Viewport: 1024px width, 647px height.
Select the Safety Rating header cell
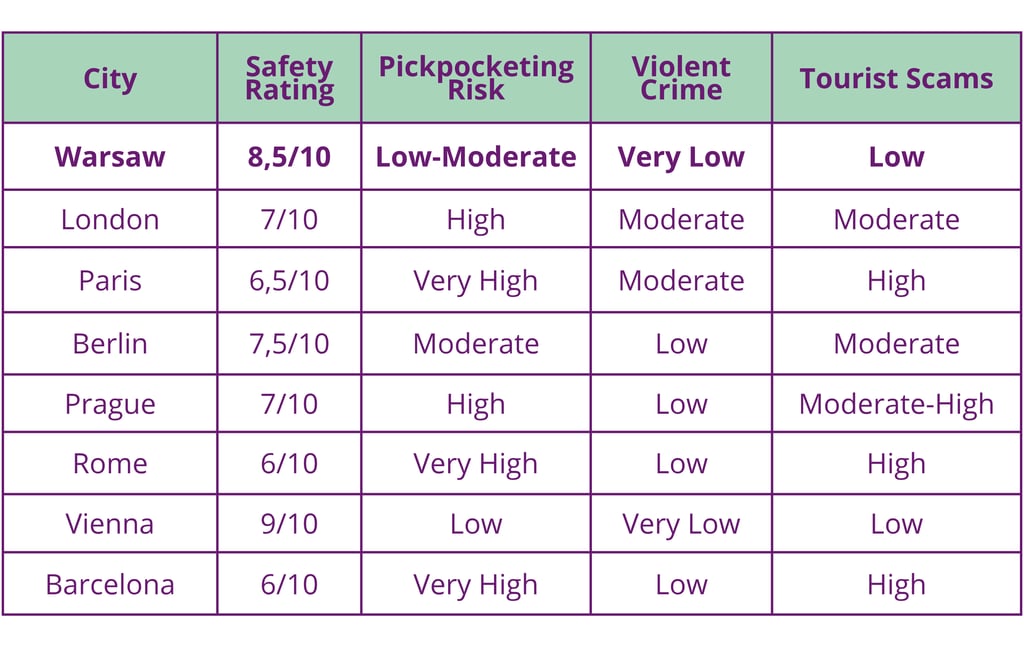[x=289, y=78]
